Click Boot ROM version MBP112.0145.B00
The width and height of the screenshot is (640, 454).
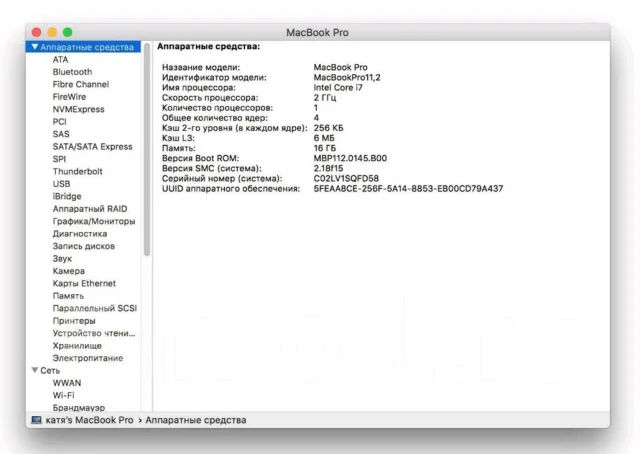[x=350, y=158]
